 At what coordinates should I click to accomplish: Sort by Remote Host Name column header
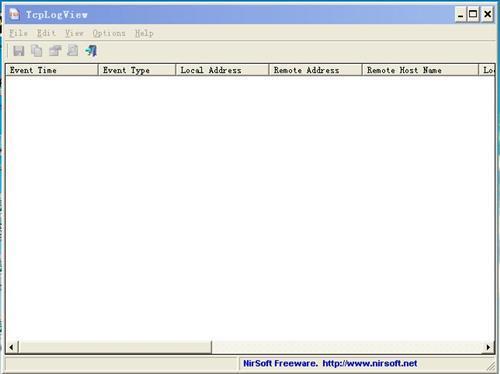coord(420,70)
